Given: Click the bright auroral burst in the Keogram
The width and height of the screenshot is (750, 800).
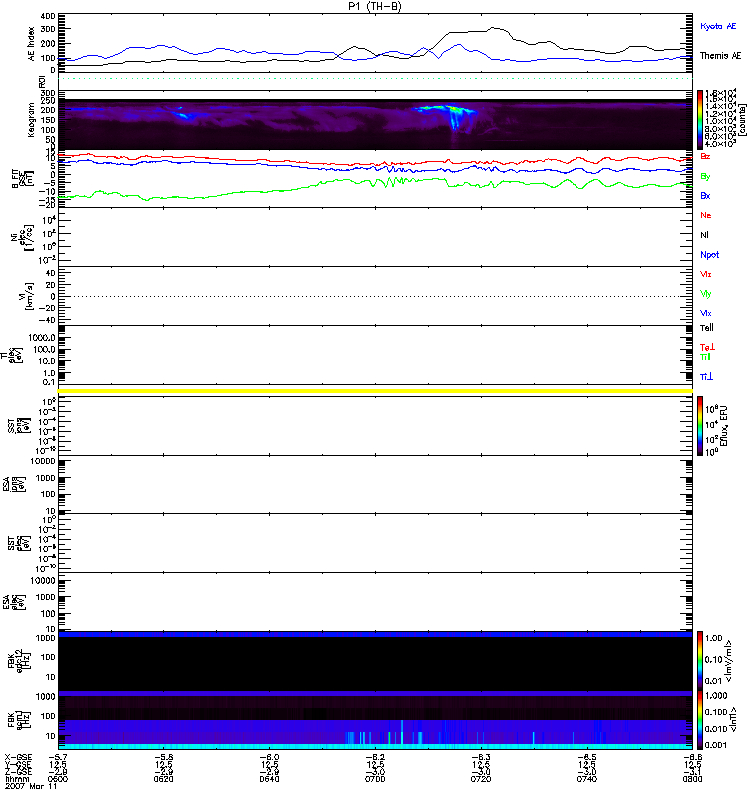Looking at the screenshot, I should tap(452, 115).
